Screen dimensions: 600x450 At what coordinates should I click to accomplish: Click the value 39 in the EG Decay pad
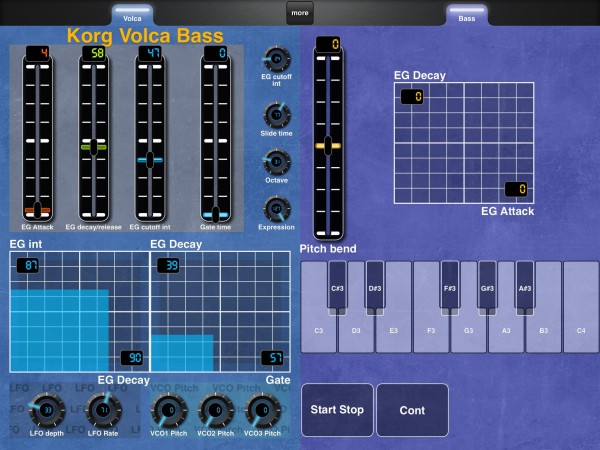coord(168,265)
